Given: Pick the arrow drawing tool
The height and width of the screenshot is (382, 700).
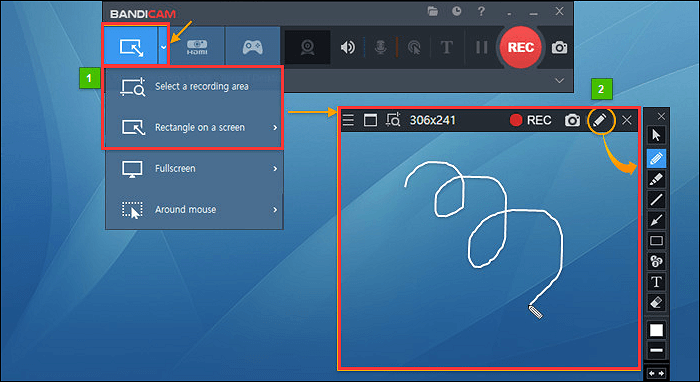Looking at the screenshot, I should tap(656, 220).
